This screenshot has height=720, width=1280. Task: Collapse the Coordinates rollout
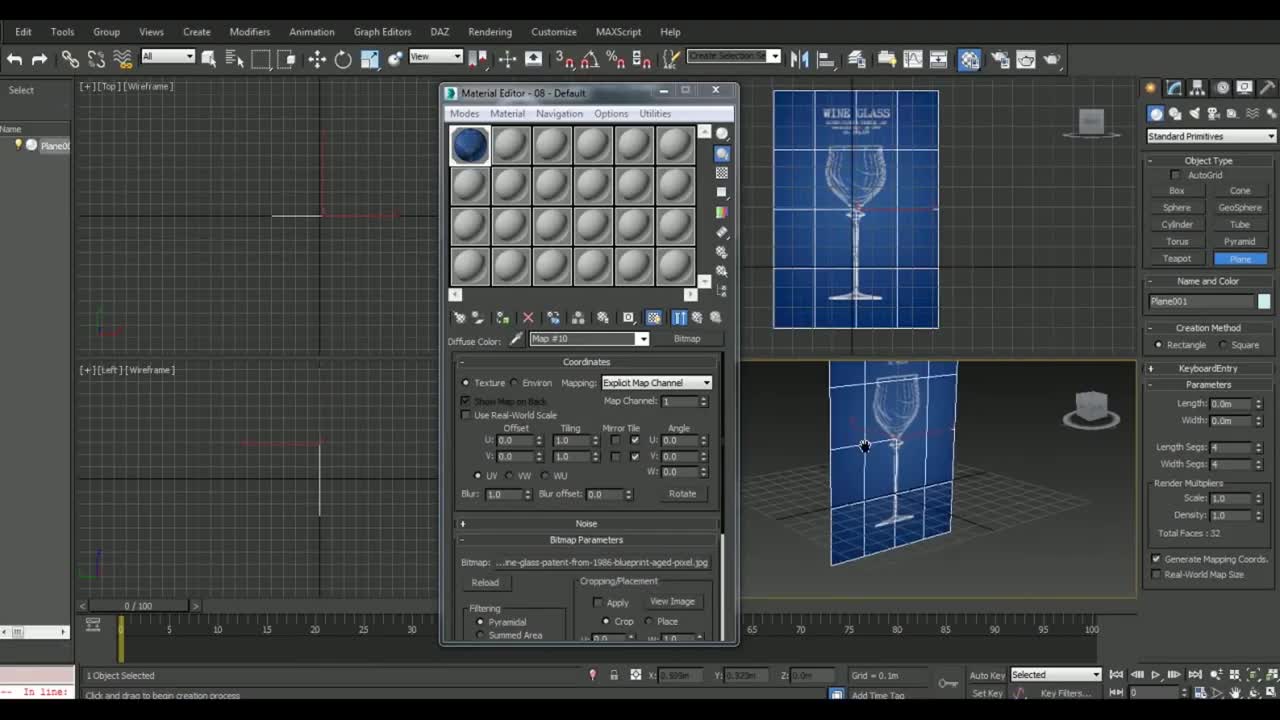click(x=586, y=362)
